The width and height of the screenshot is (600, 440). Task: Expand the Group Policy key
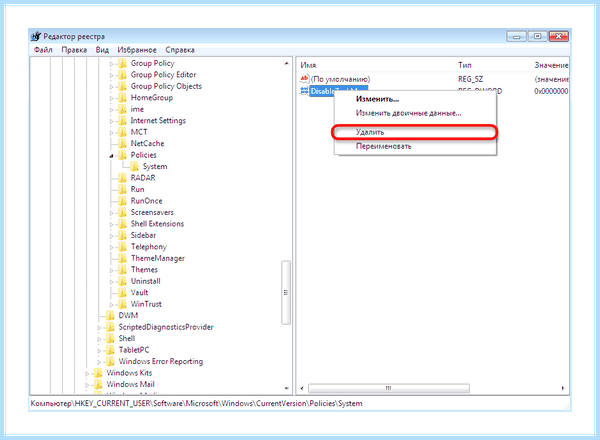tap(111, 64)
